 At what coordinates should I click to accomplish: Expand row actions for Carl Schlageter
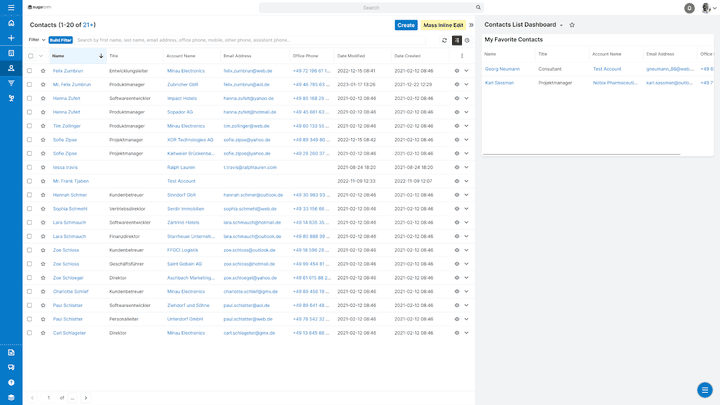tap(466, 333)
